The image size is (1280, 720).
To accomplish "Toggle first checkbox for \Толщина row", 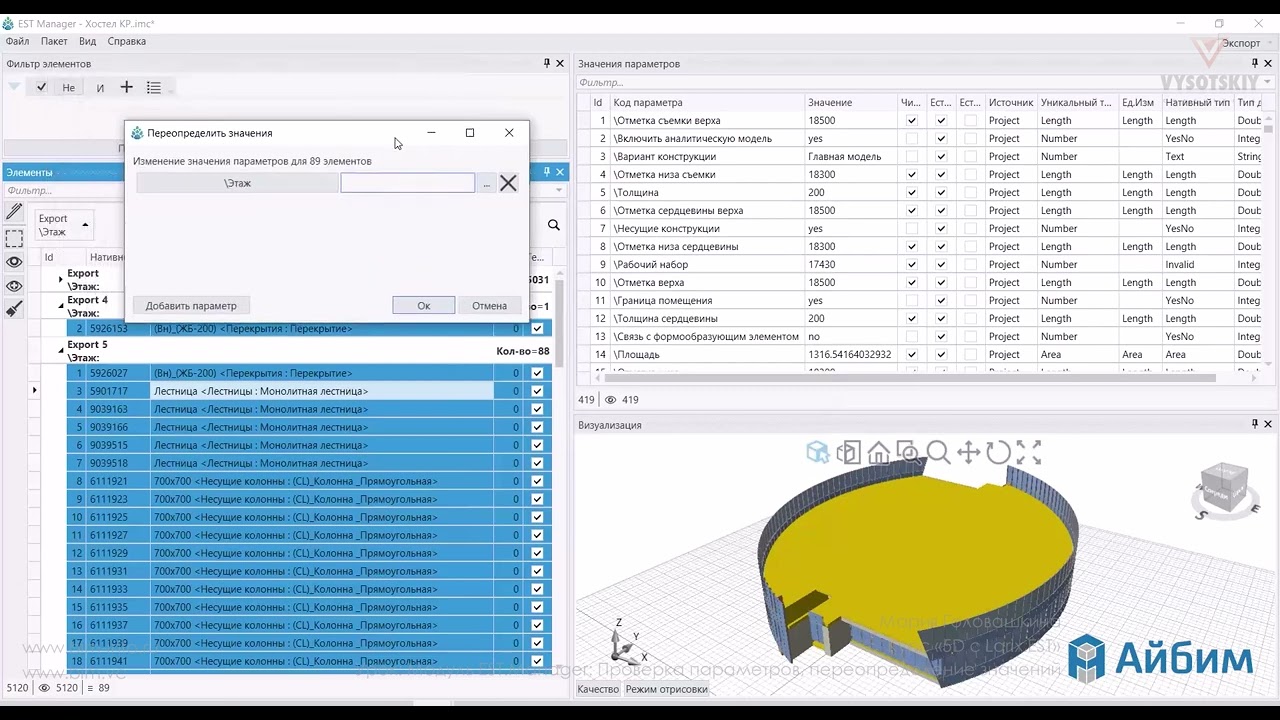I will coord(911,193).
